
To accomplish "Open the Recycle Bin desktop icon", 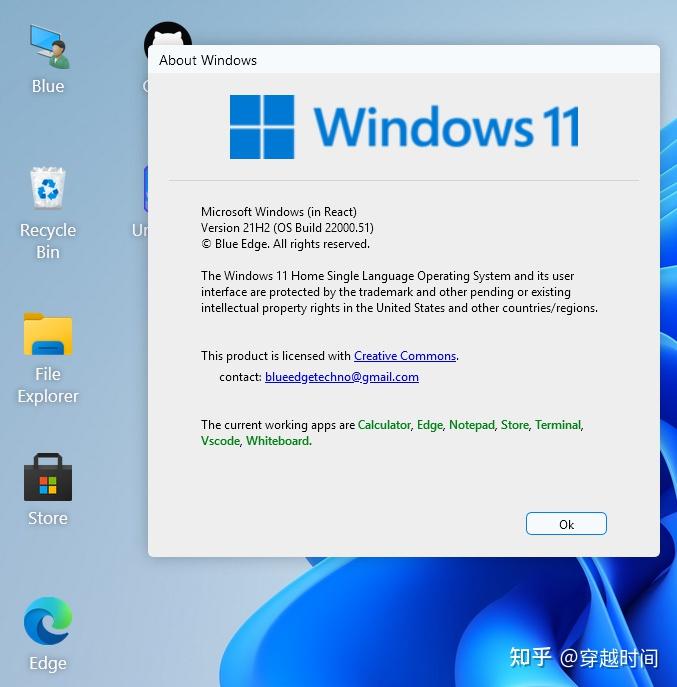I will 48,213.
